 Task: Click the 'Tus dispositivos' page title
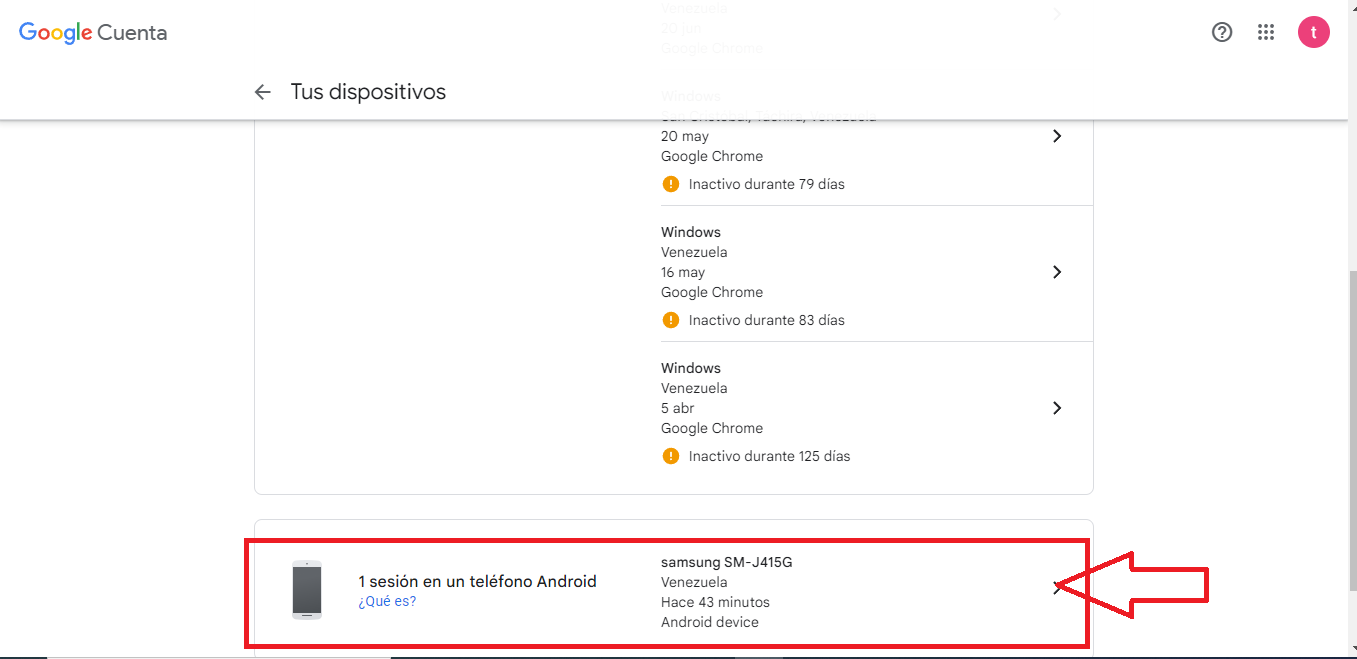pyautogui.click(x=368, y=92)
